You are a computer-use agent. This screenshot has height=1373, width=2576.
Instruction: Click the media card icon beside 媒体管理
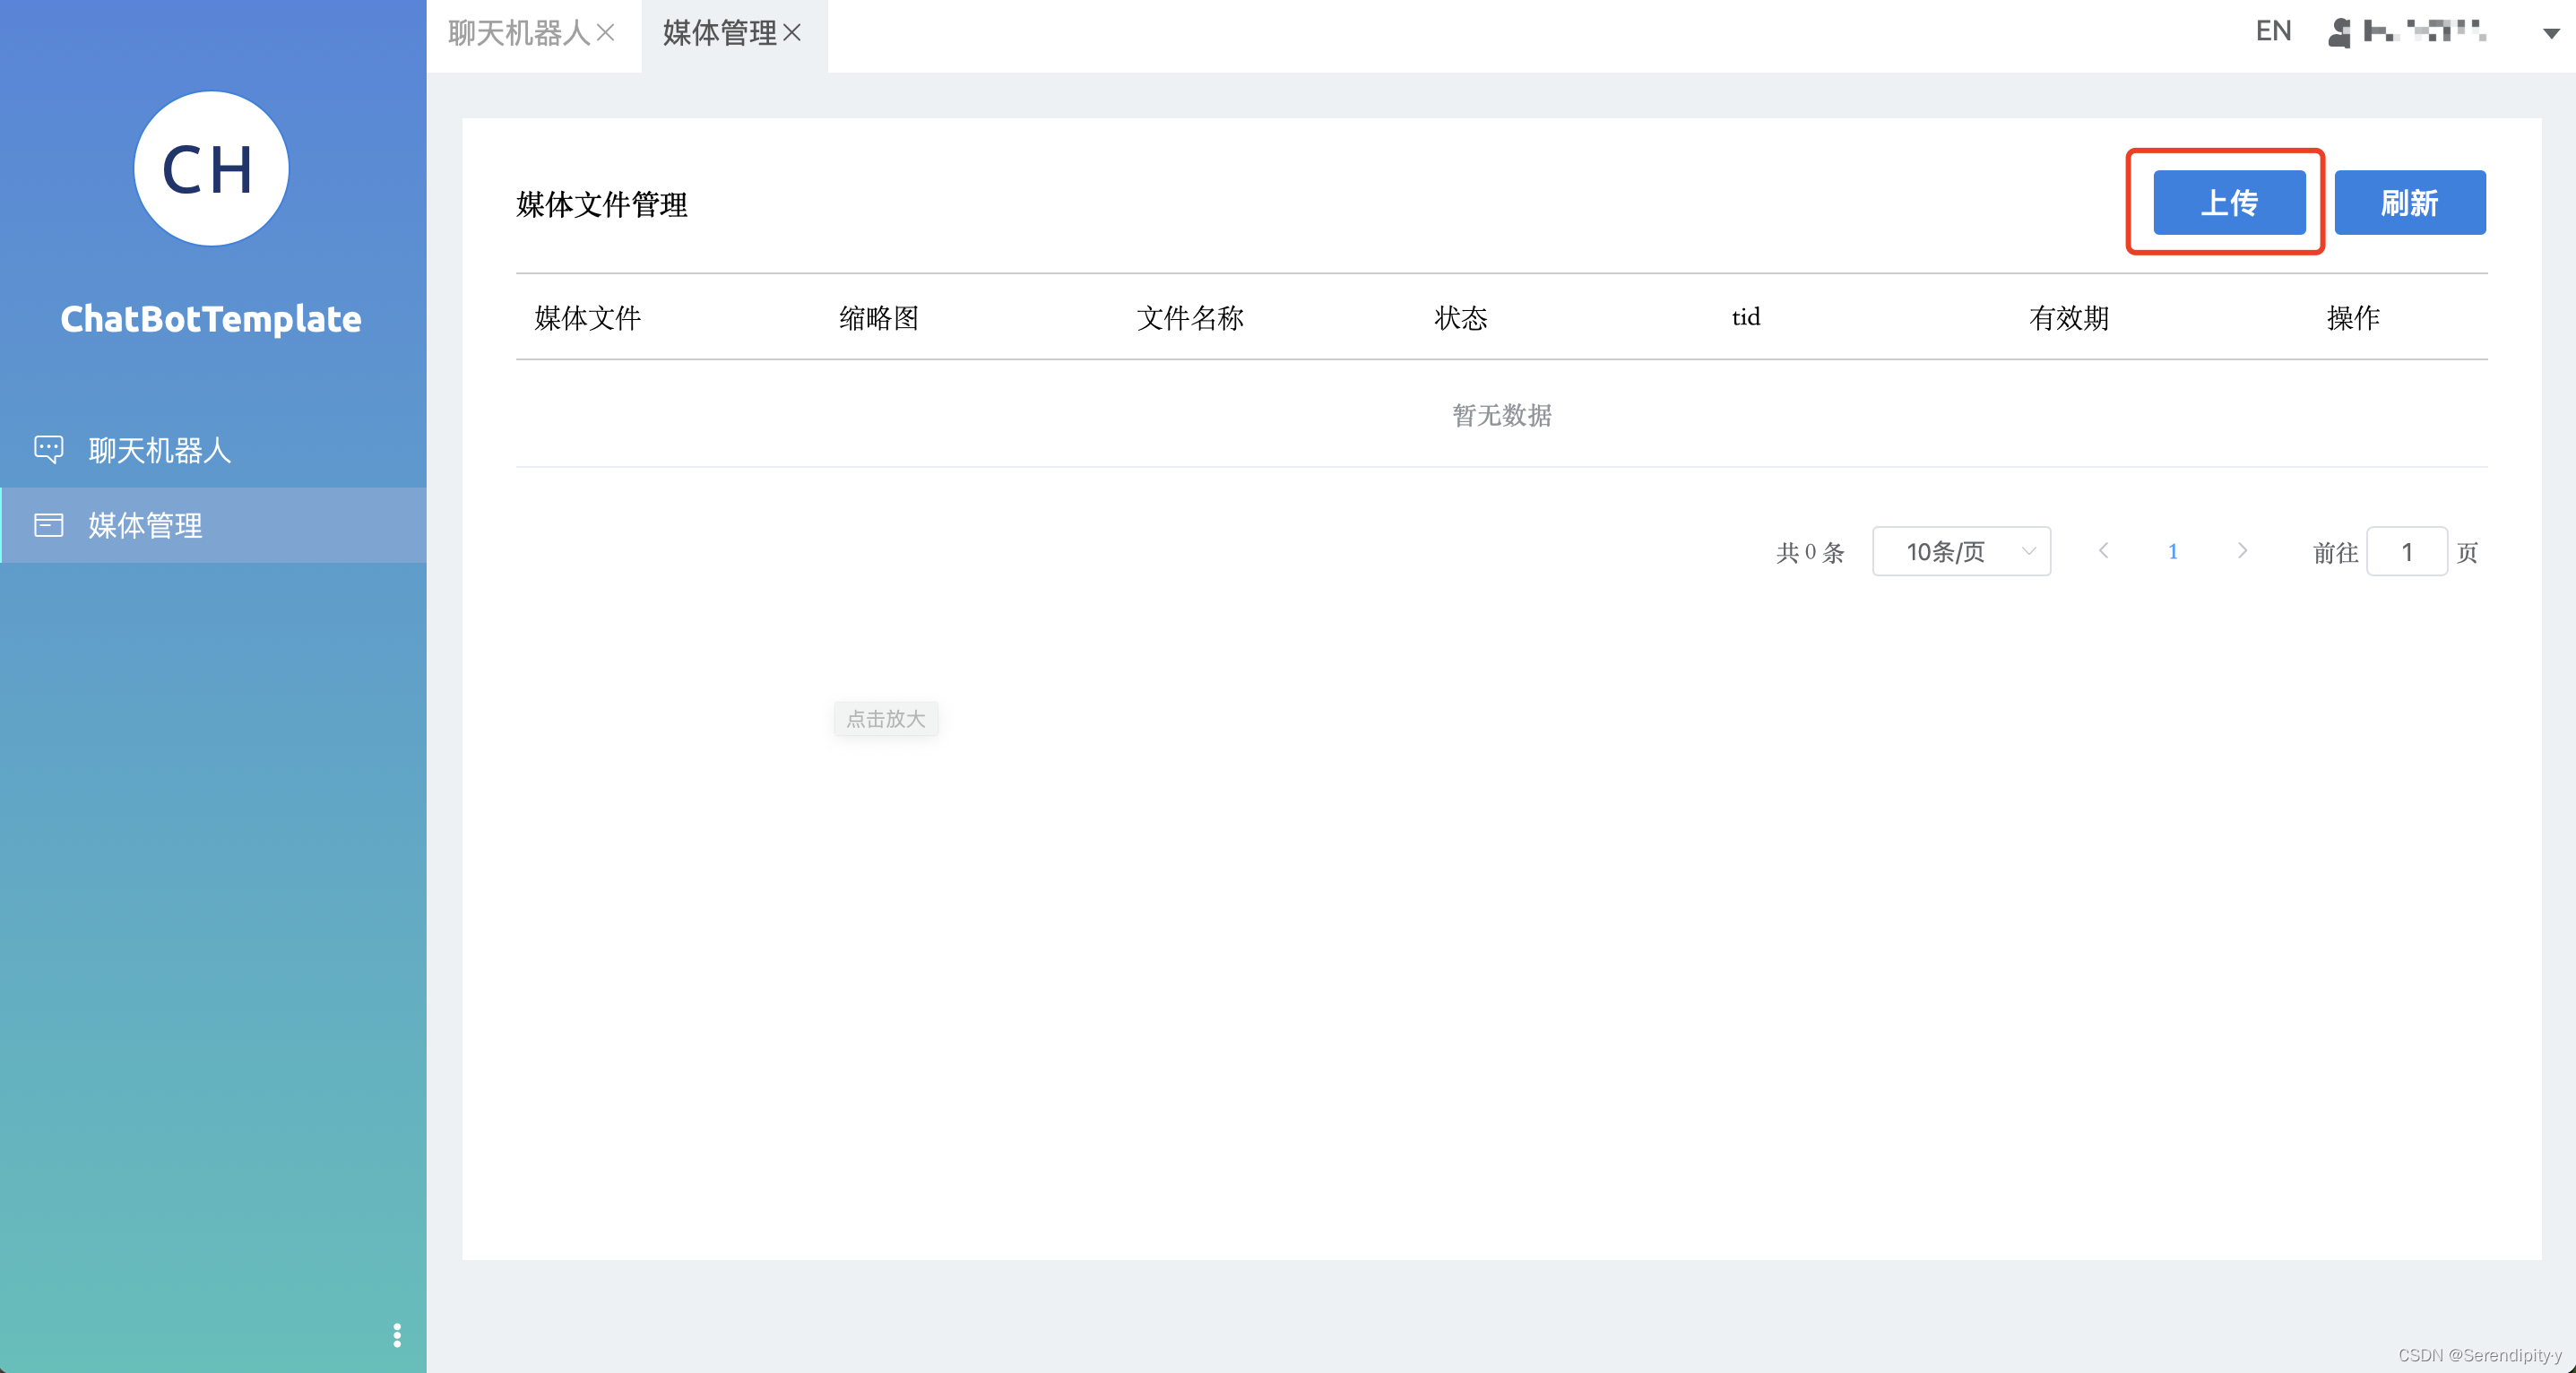coord(49,525)
